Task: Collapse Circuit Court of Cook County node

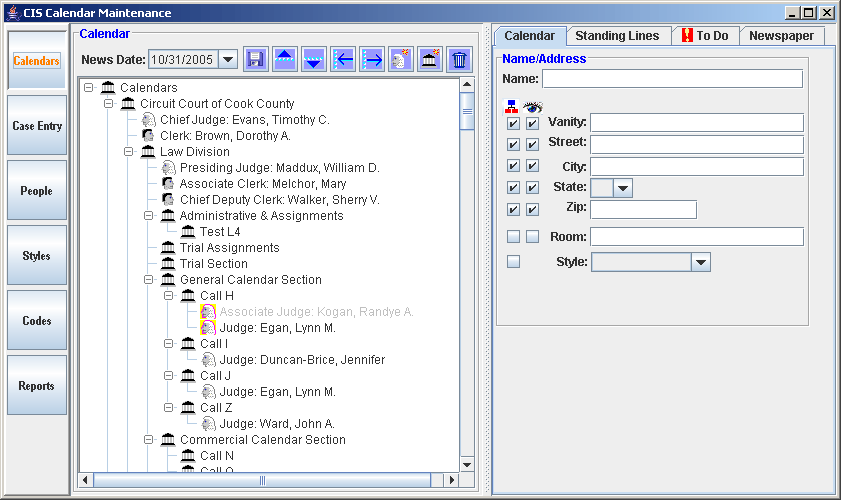Action: [x=108, y=104]
